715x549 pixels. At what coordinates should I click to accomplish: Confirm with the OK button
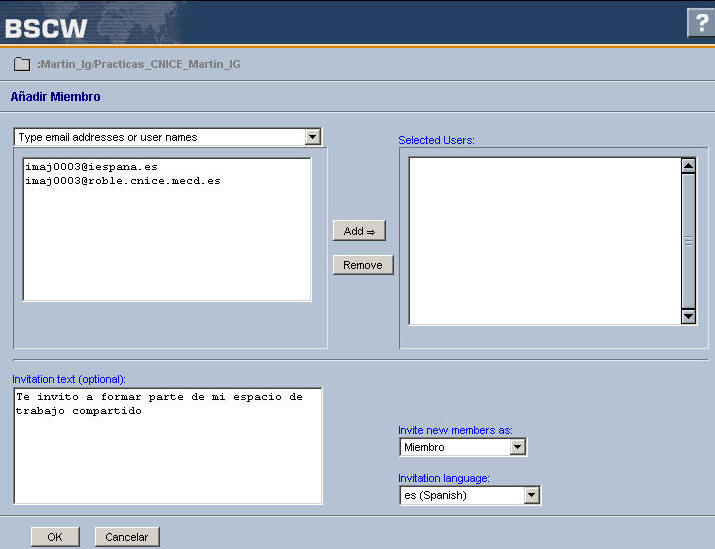click(x=55, y=537)
